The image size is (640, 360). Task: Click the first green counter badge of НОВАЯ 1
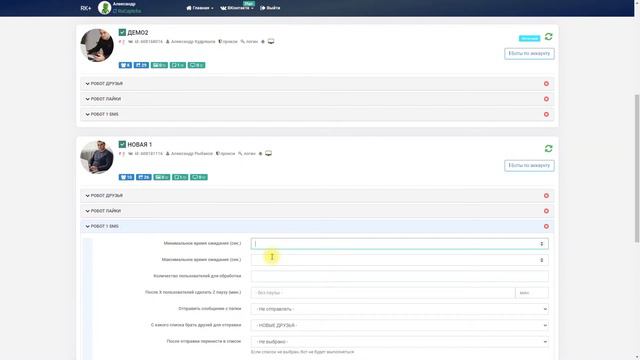(x=162, y=177)
